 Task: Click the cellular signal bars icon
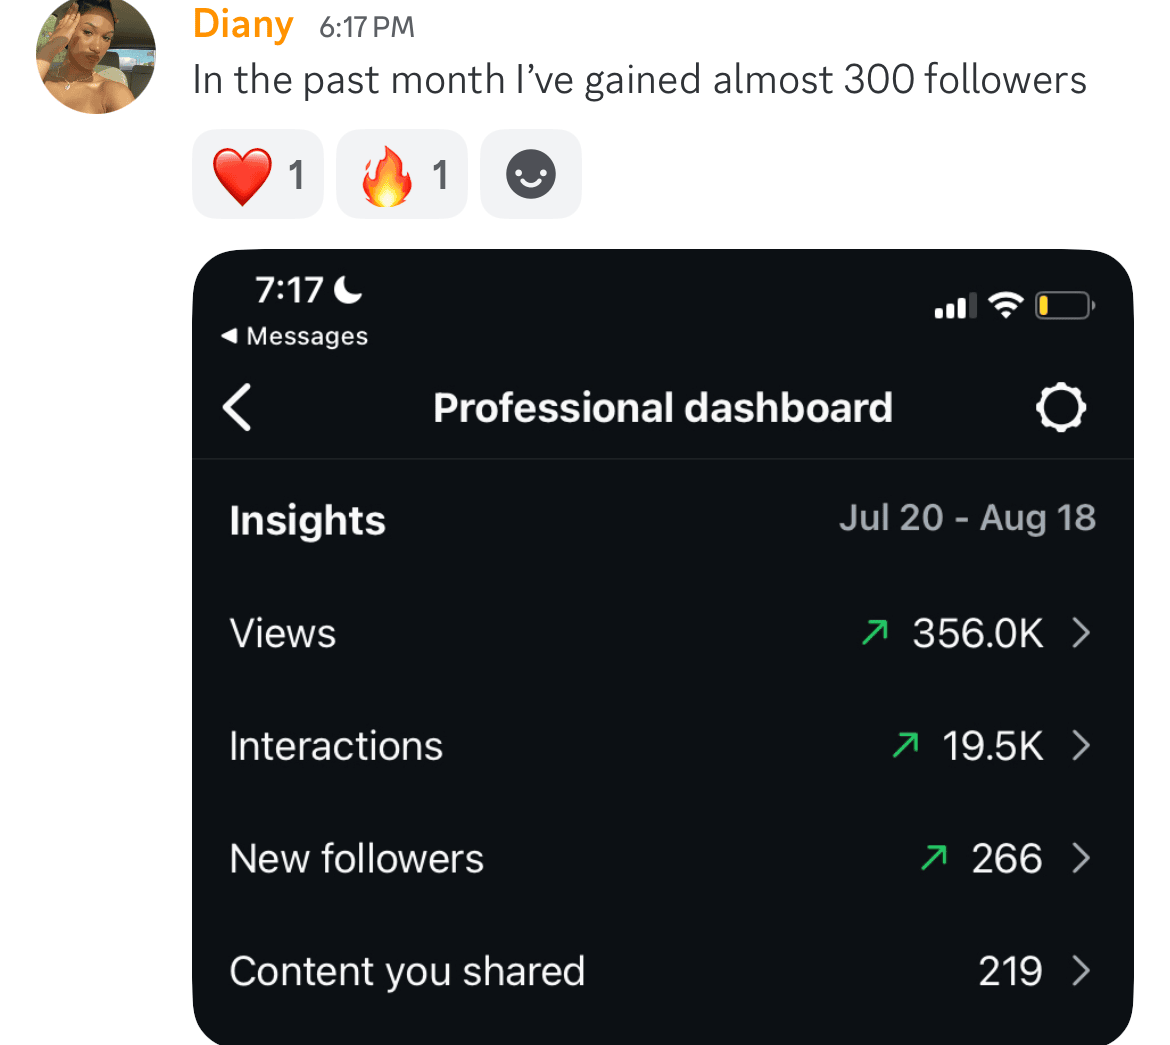click(955, 307)
